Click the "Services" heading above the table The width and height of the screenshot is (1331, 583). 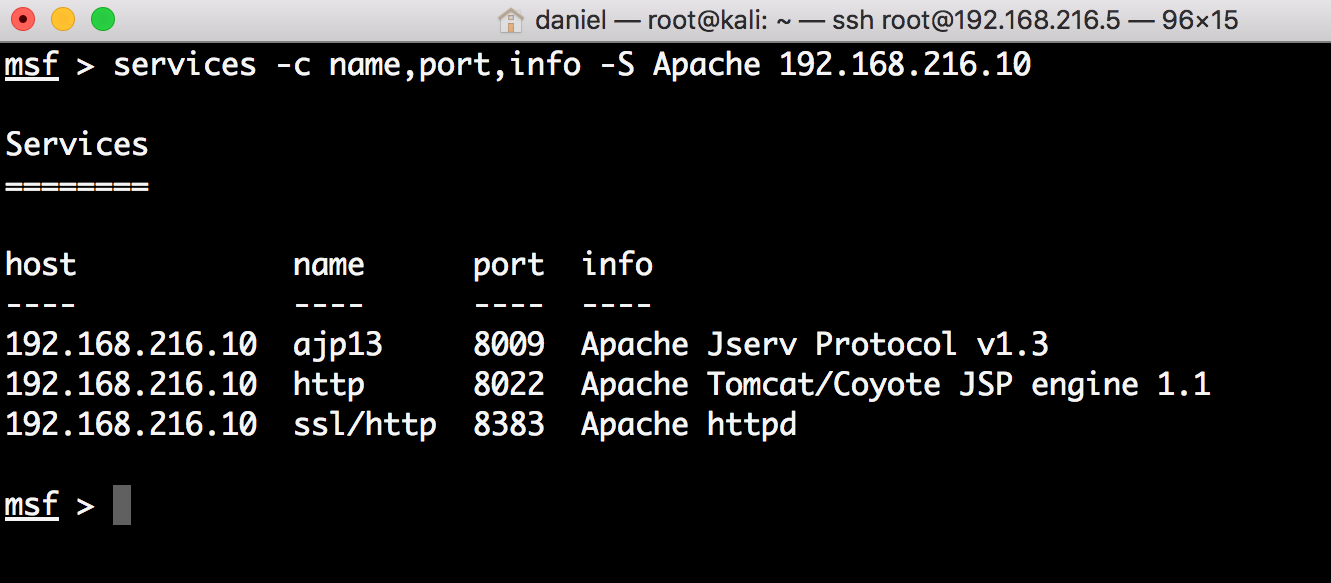point(77,144)
